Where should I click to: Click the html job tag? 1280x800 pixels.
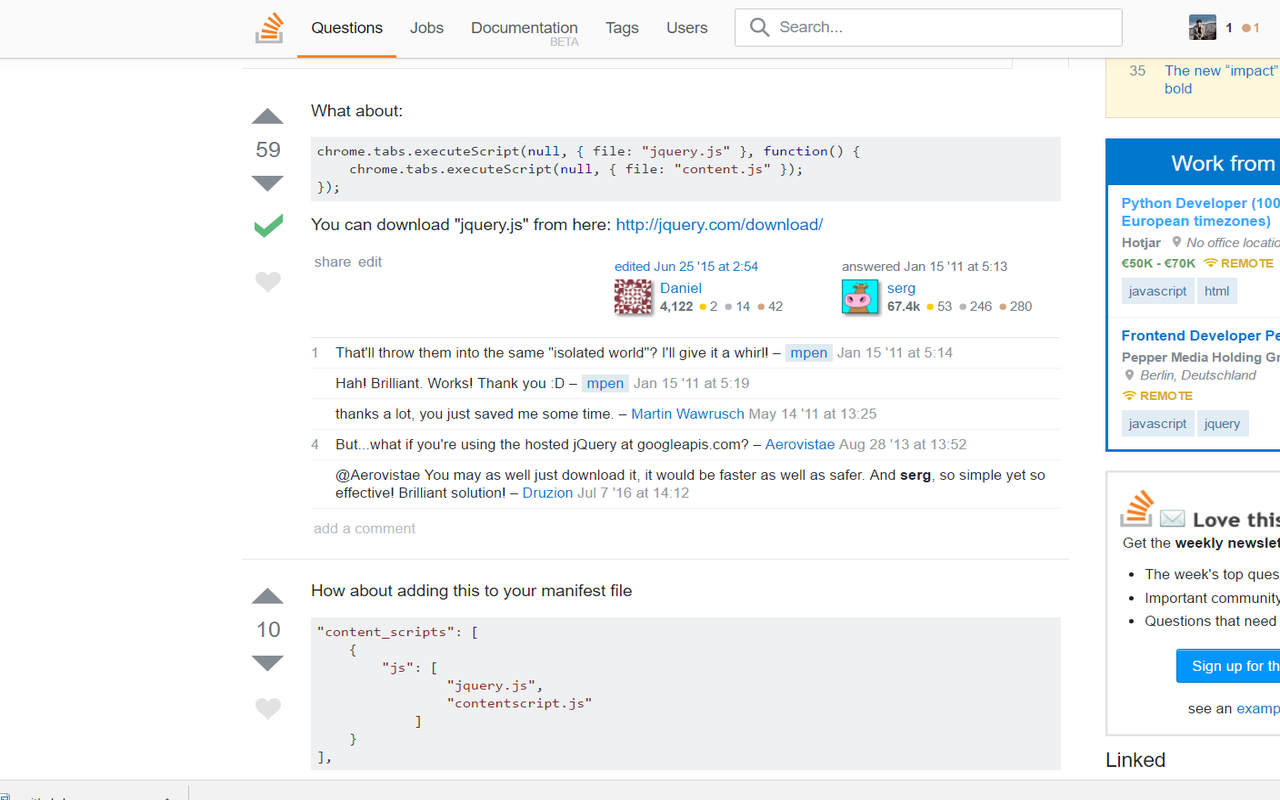(x=1217, y=291)
